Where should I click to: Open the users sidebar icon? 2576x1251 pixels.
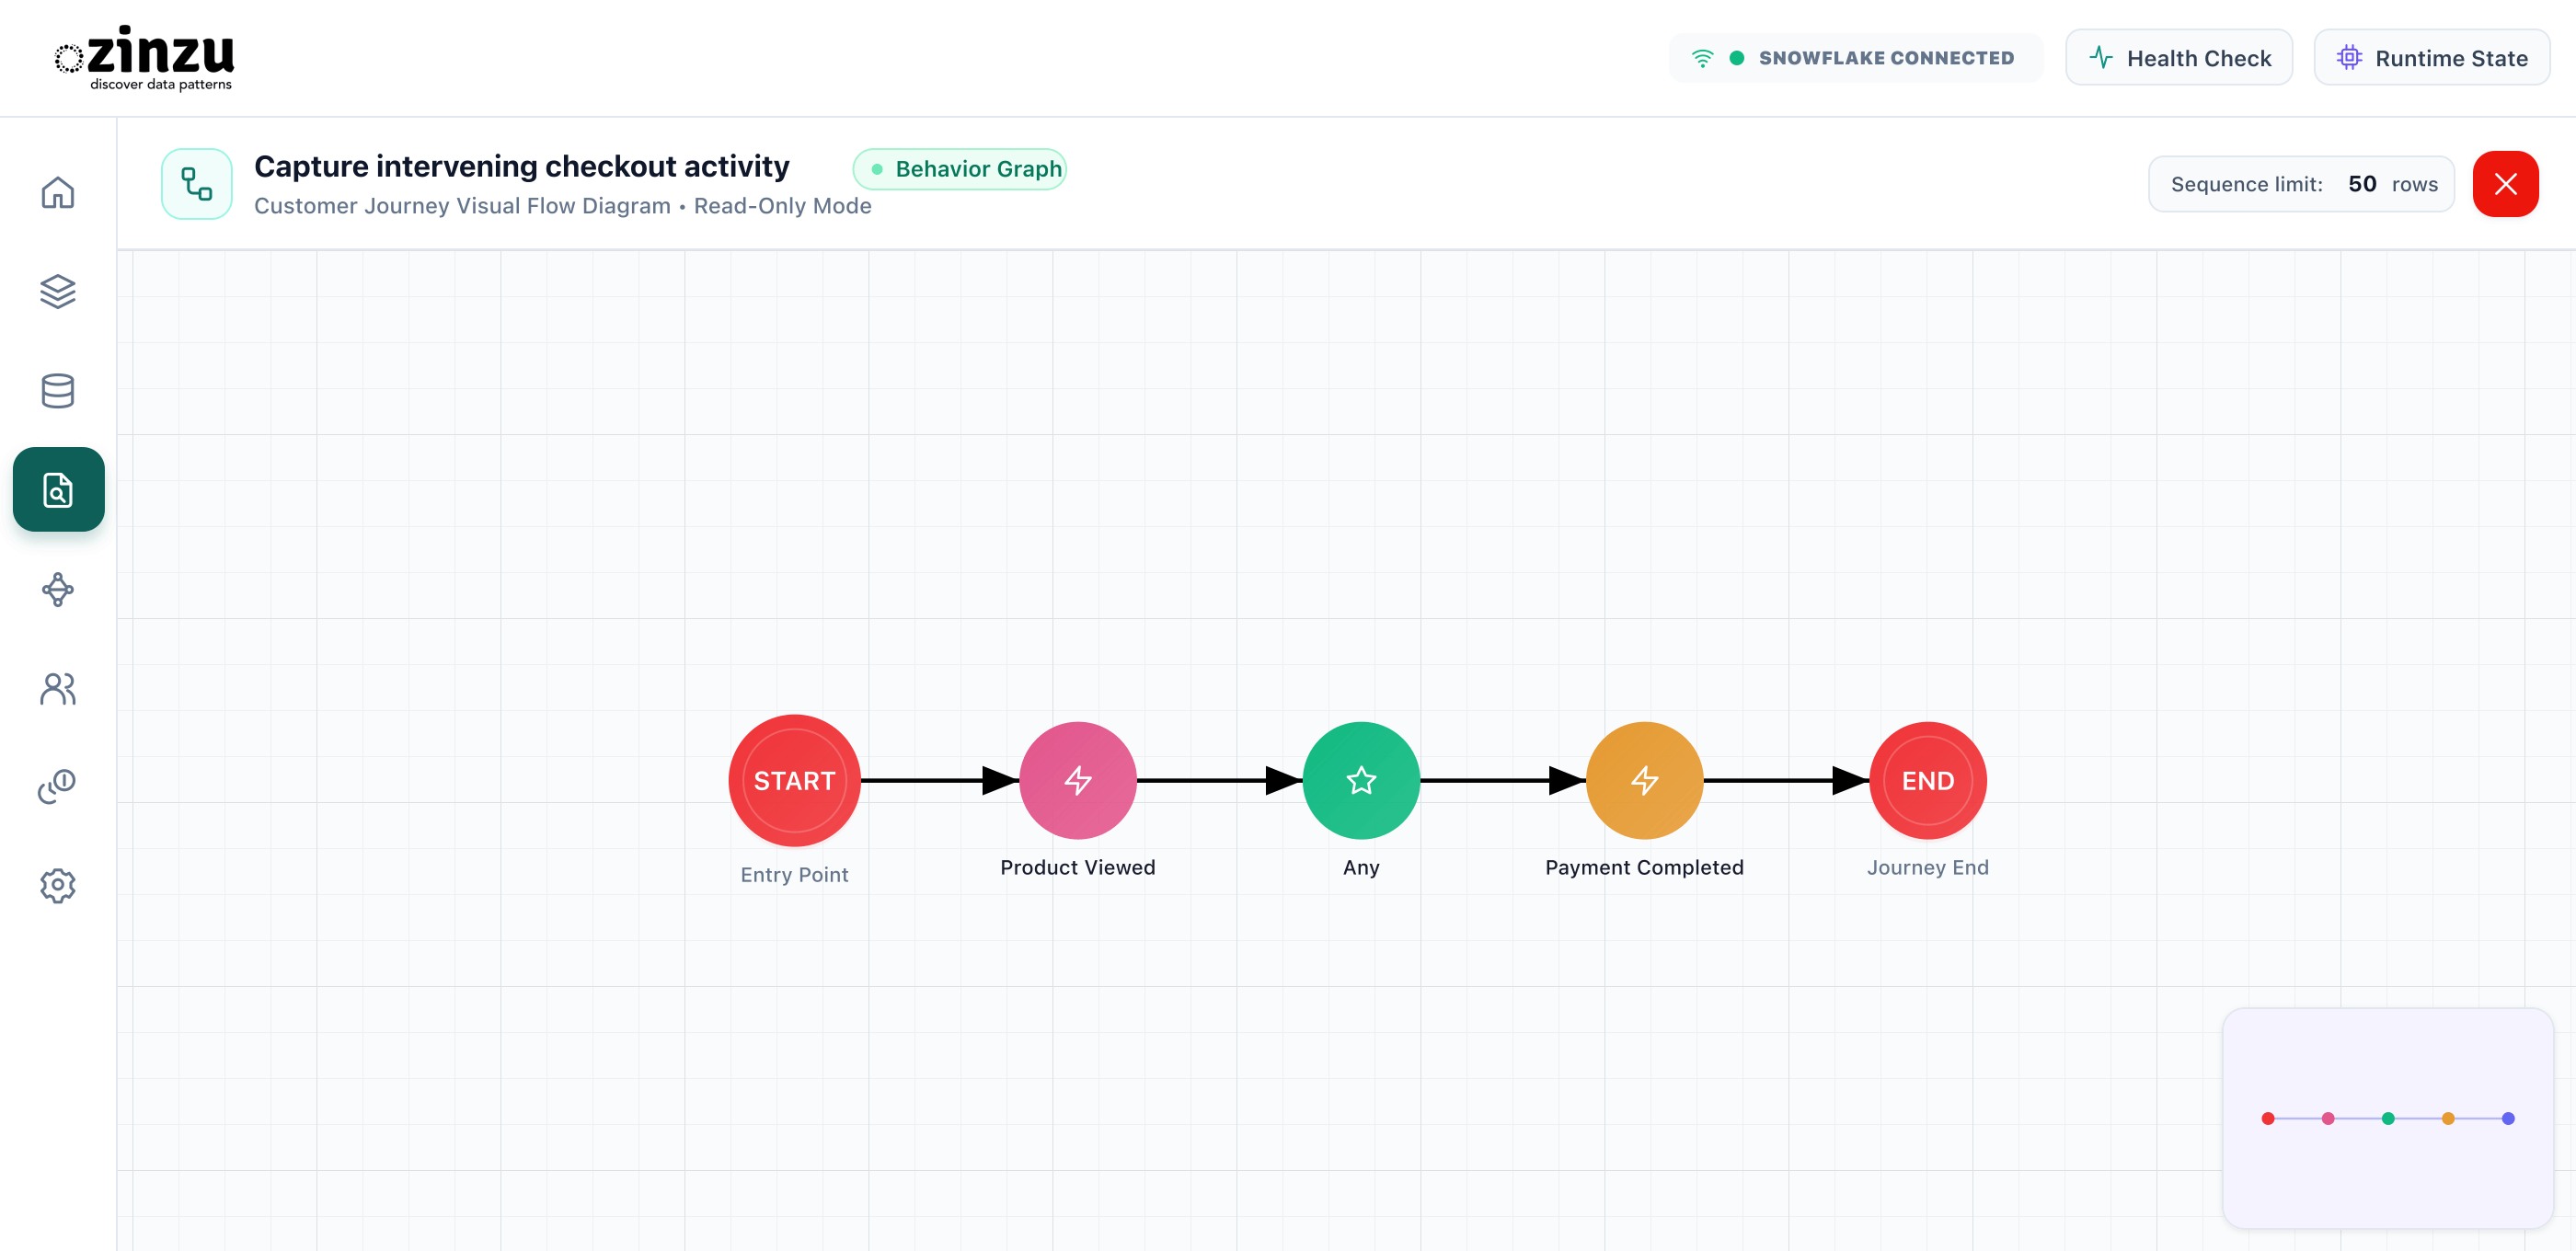pyautogui.click(x=58, y=688)
